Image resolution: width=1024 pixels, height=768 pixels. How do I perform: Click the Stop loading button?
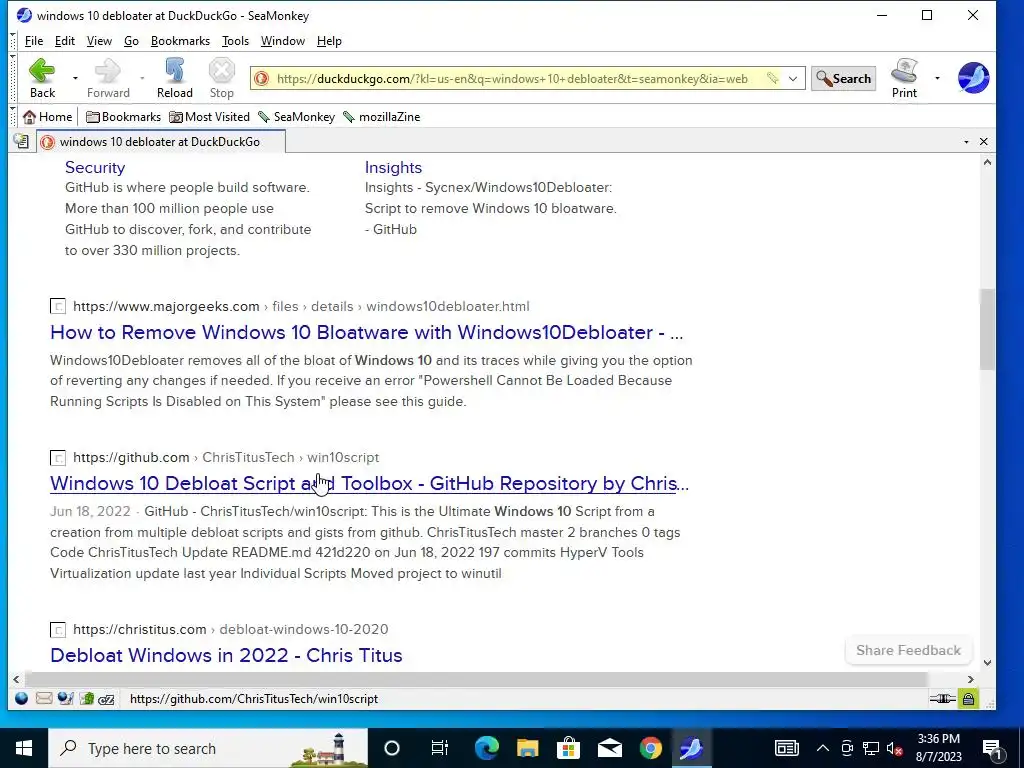click(221, 78)
